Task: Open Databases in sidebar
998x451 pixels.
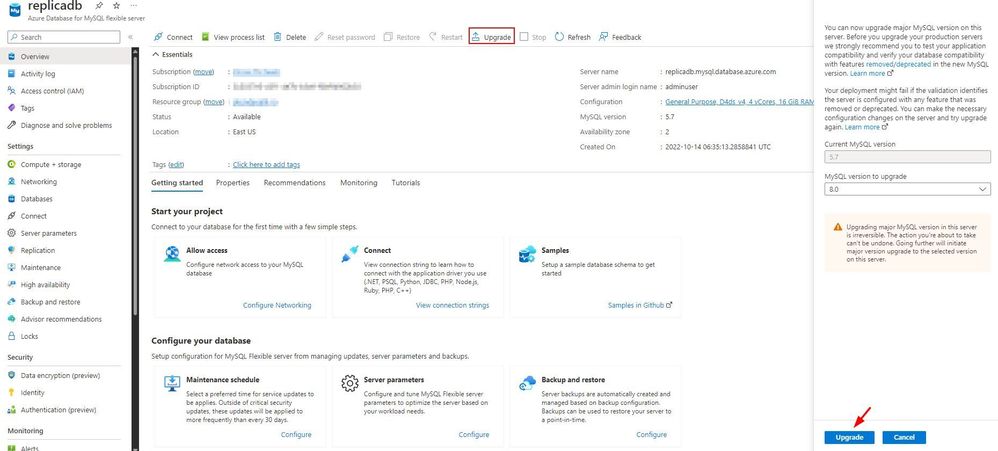Action: pos(36,199)
